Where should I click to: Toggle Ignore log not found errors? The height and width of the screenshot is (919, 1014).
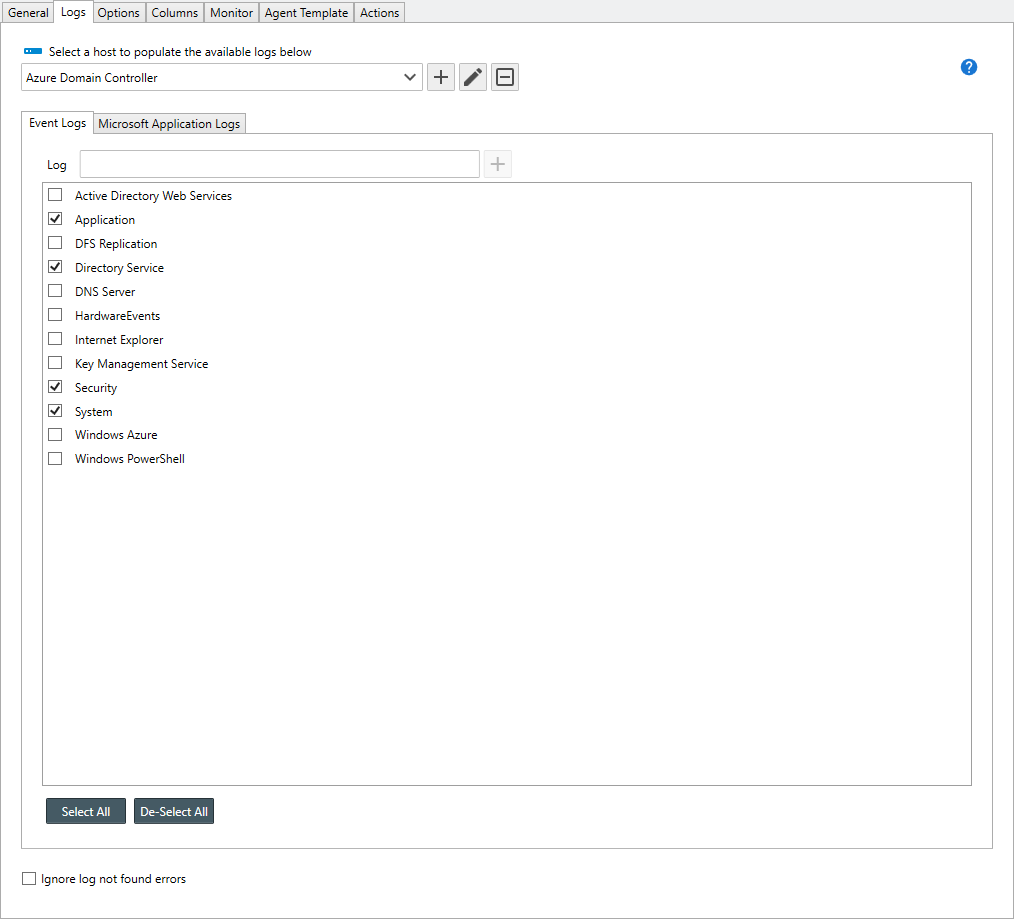click(29, 879)
